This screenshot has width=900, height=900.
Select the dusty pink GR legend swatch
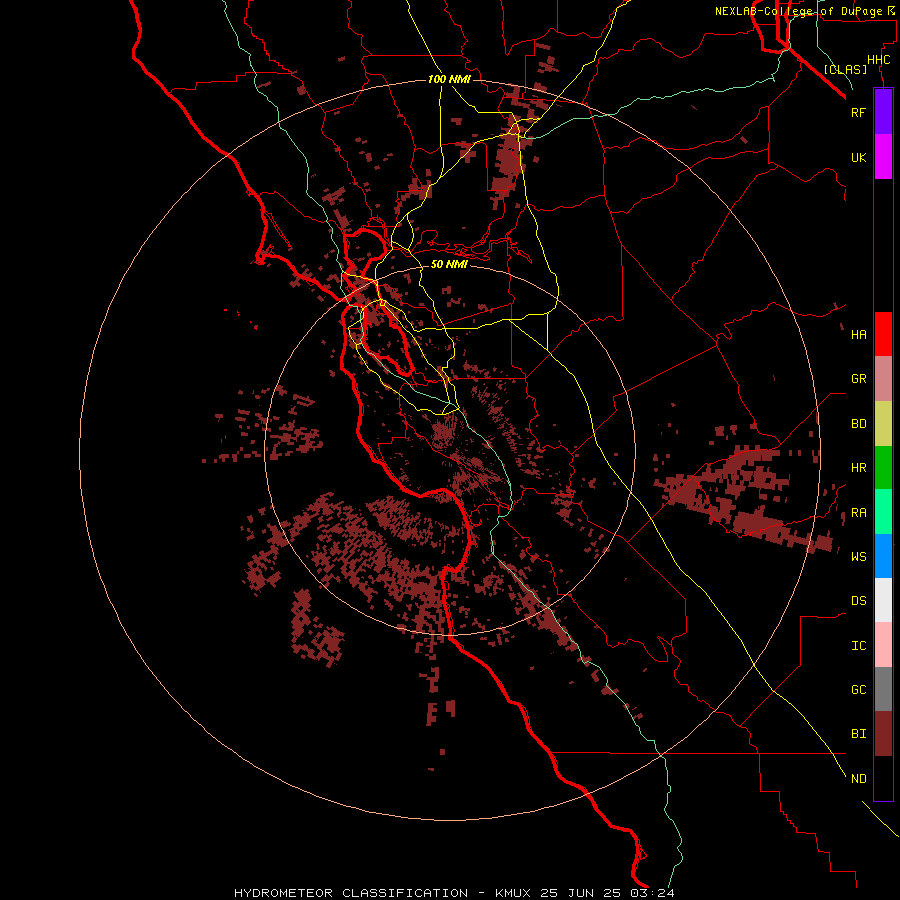(883, 379)
